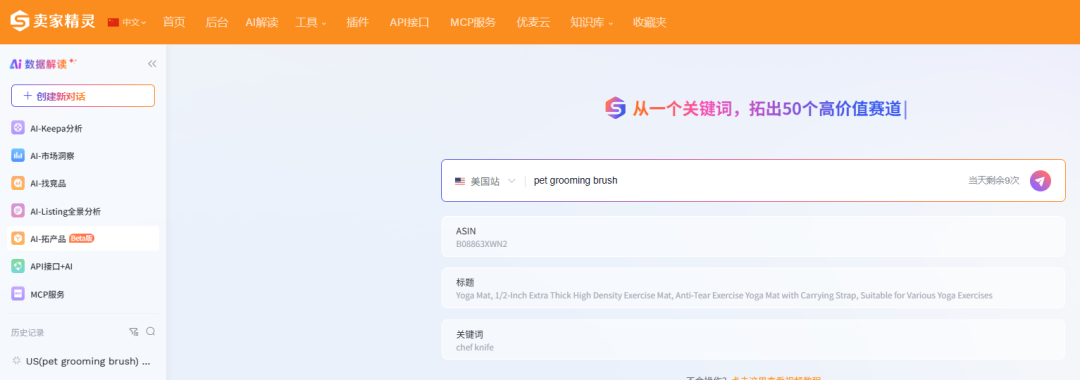Click the history filter icon
The height and width of the screenshot is (380, 1080).
(134, 332)
